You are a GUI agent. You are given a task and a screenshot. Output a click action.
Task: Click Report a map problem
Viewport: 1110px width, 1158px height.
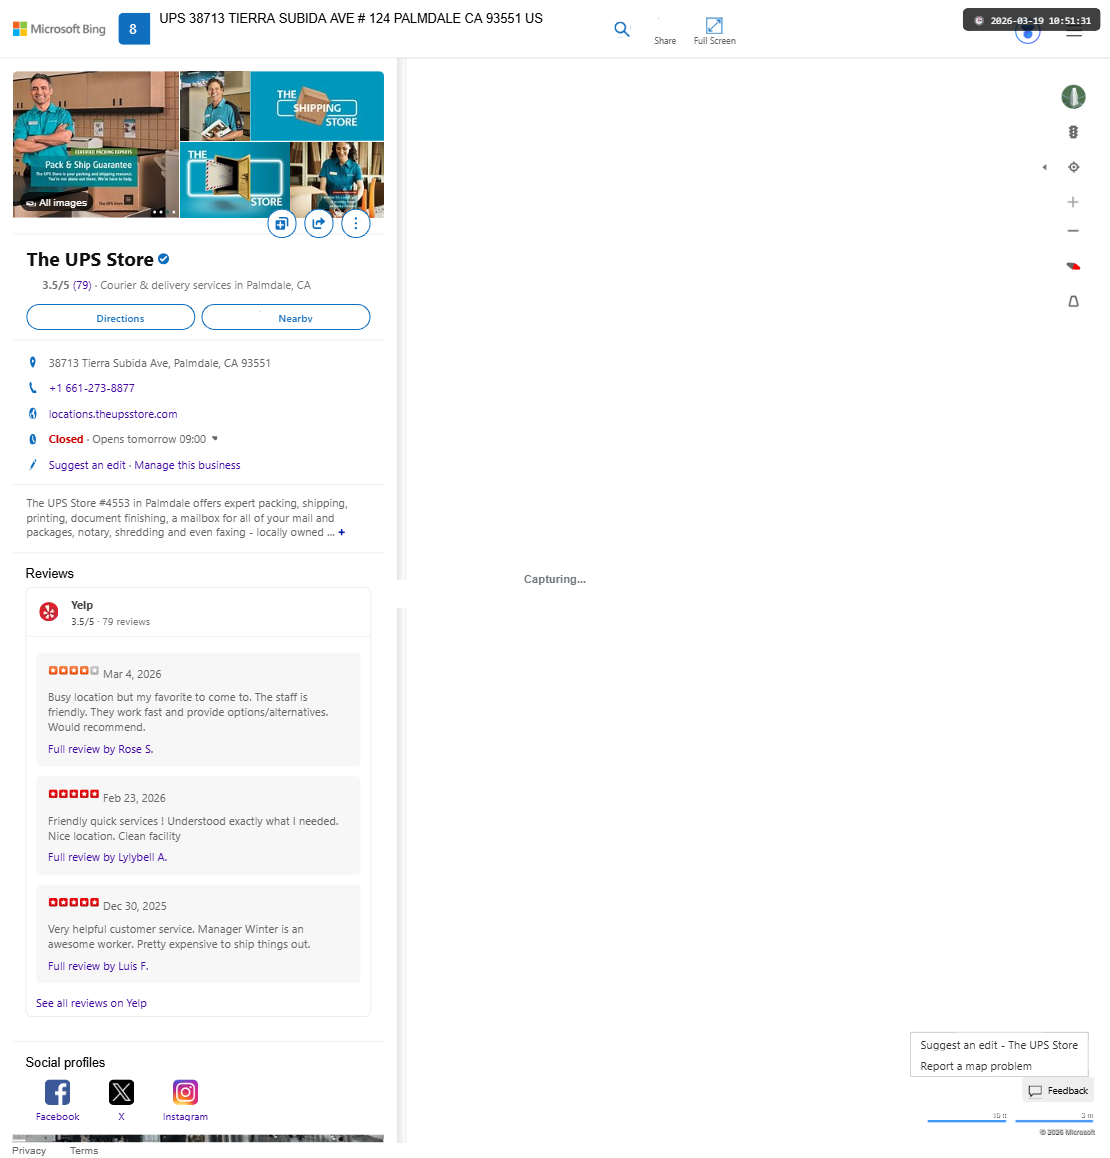coord(976,1066)
